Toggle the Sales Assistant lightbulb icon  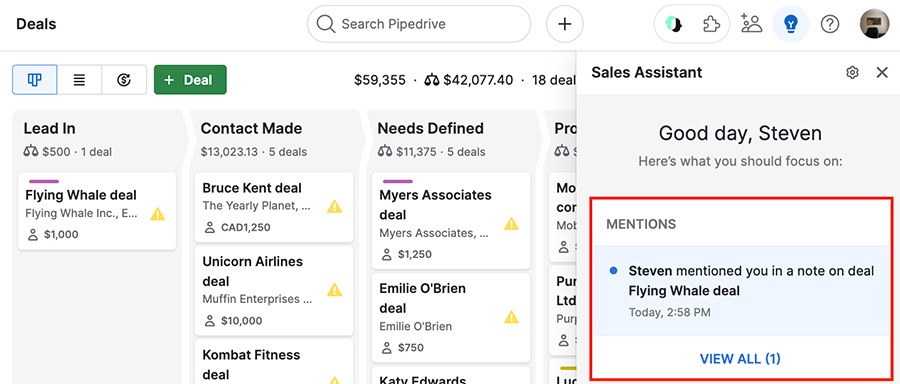[x=791, y=24]
